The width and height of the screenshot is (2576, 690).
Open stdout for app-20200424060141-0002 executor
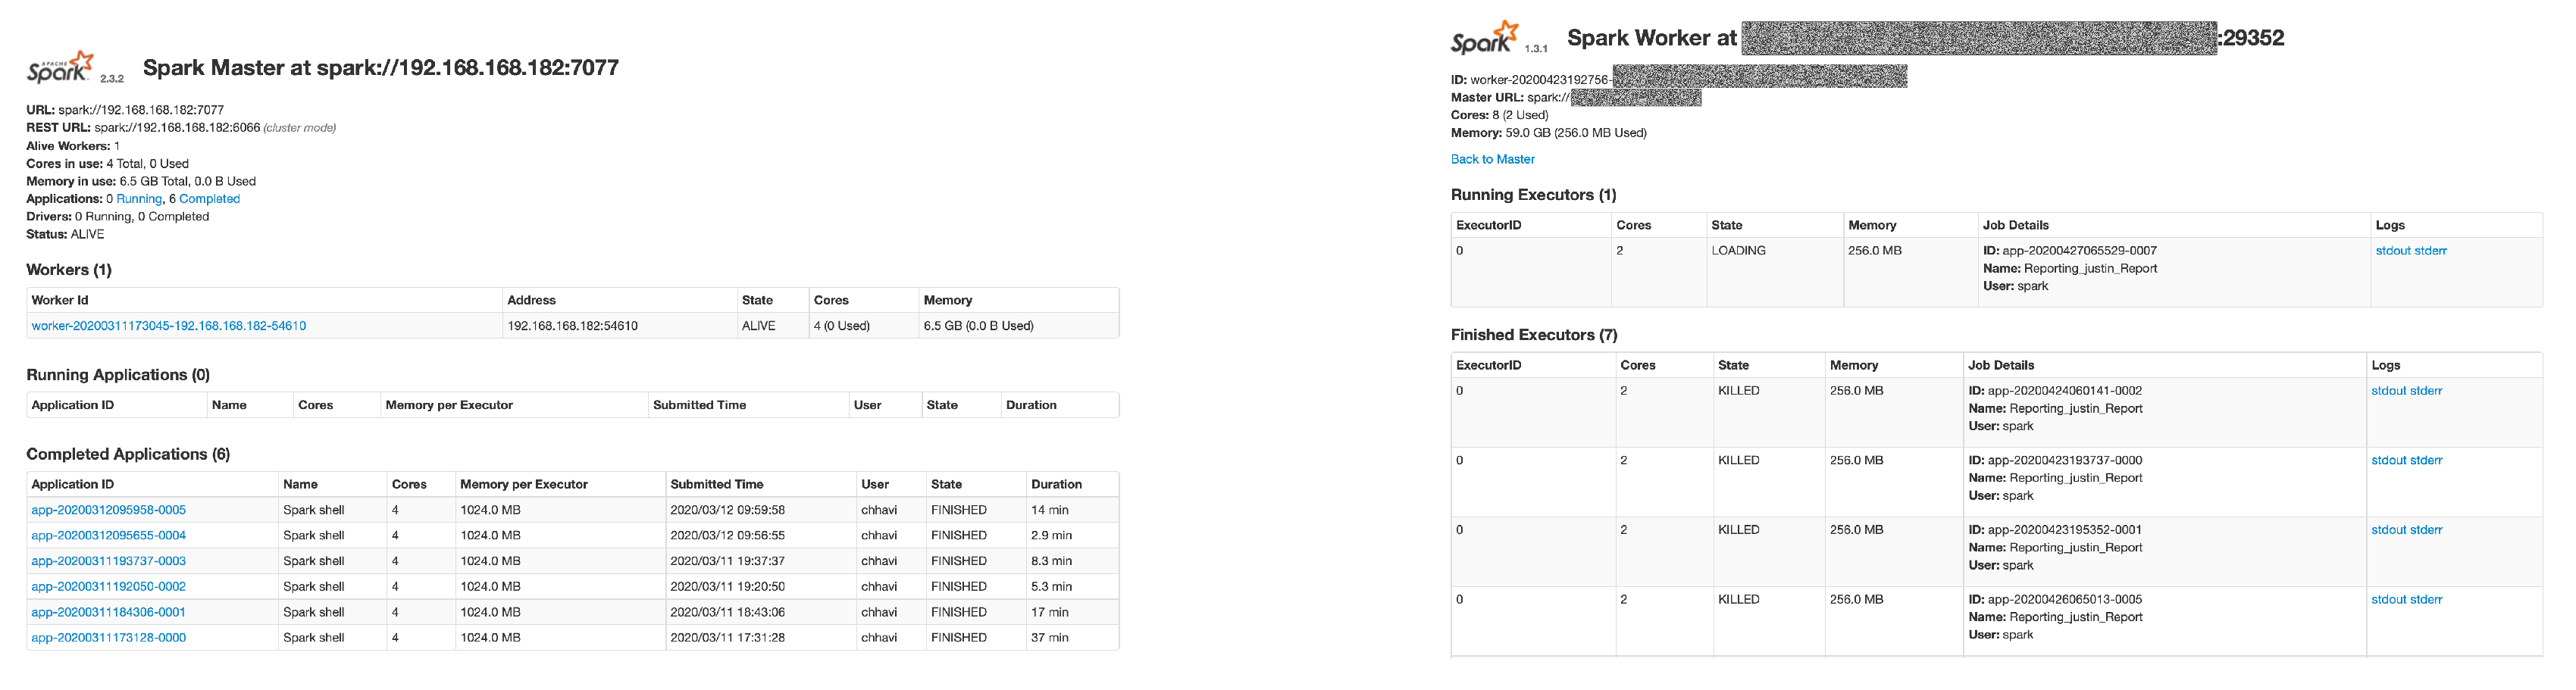[x=2388, y=391]
